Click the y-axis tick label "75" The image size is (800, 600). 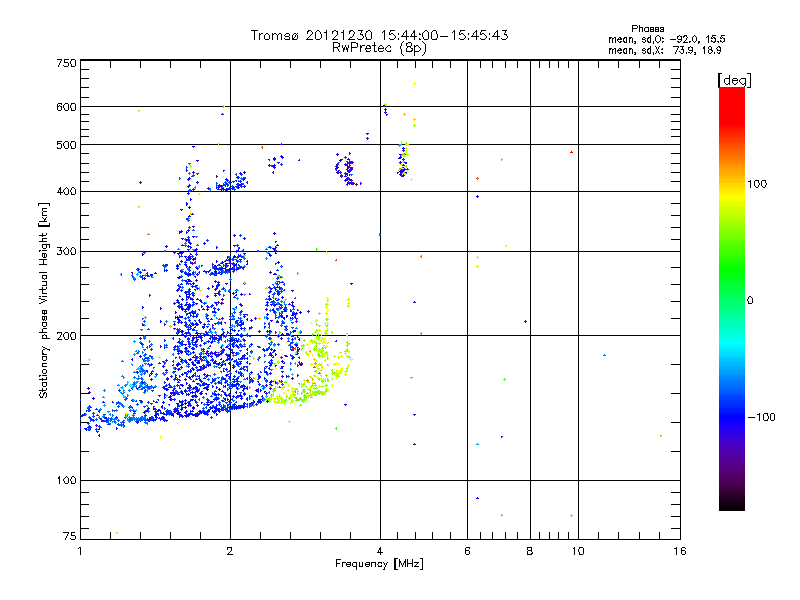click(70, 536)
